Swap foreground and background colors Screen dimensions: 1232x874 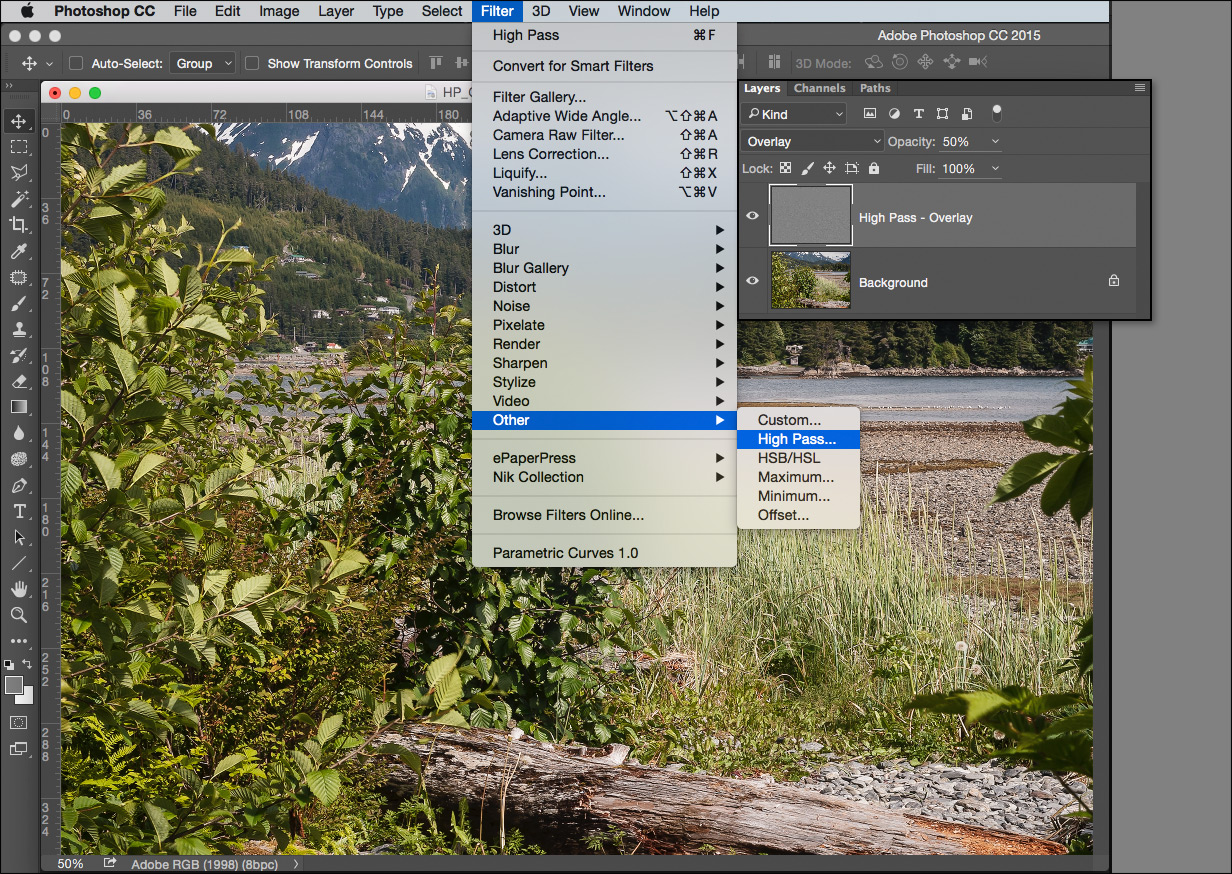(x=28, y=664)
